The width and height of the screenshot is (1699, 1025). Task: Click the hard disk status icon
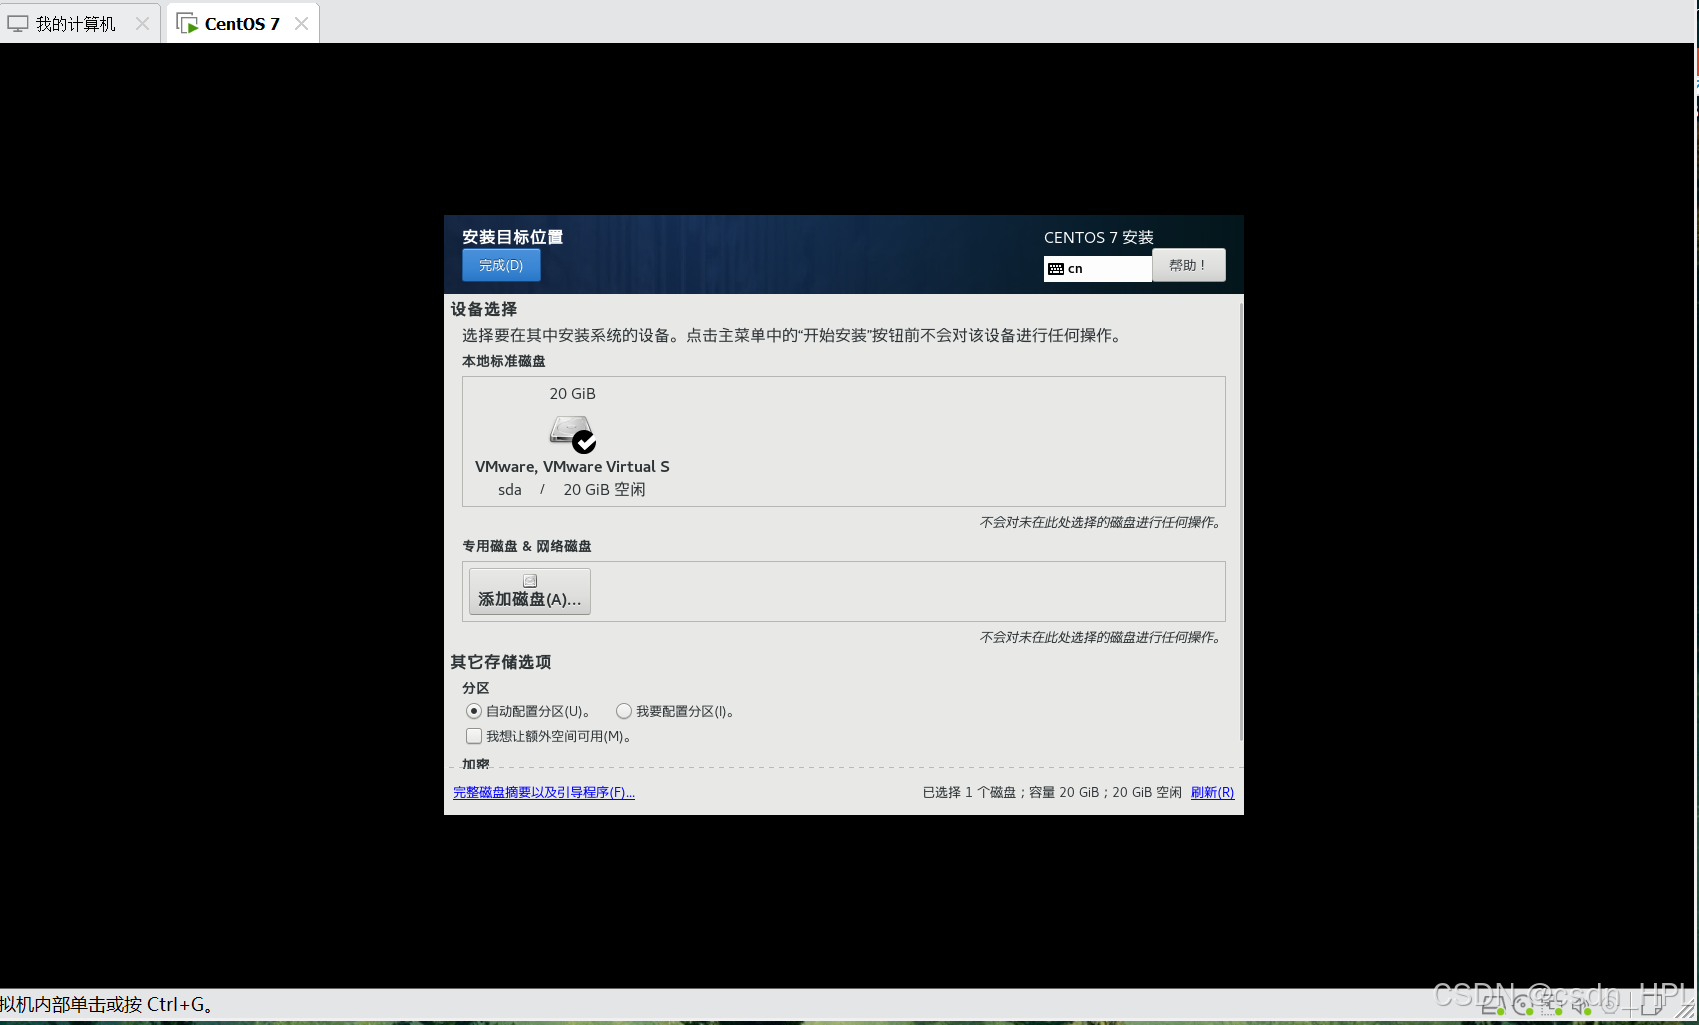coord(1493,1005)
